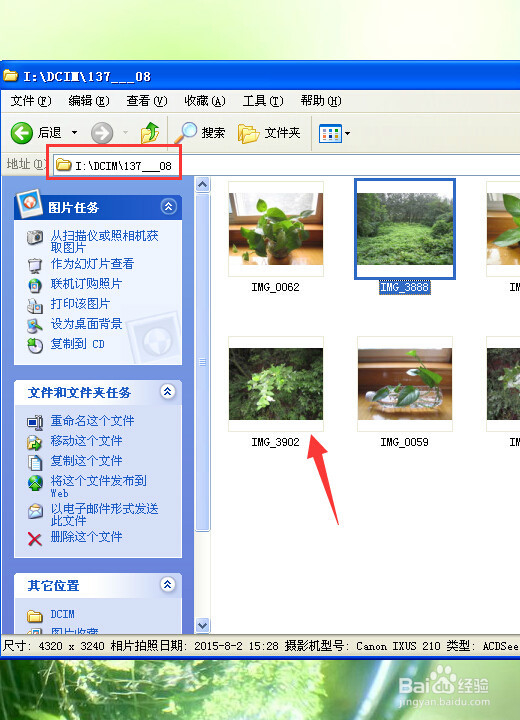Click 作为幻灯片查看 link
Image resolution: width=520 pixels, height=720 pixels.
92,264
